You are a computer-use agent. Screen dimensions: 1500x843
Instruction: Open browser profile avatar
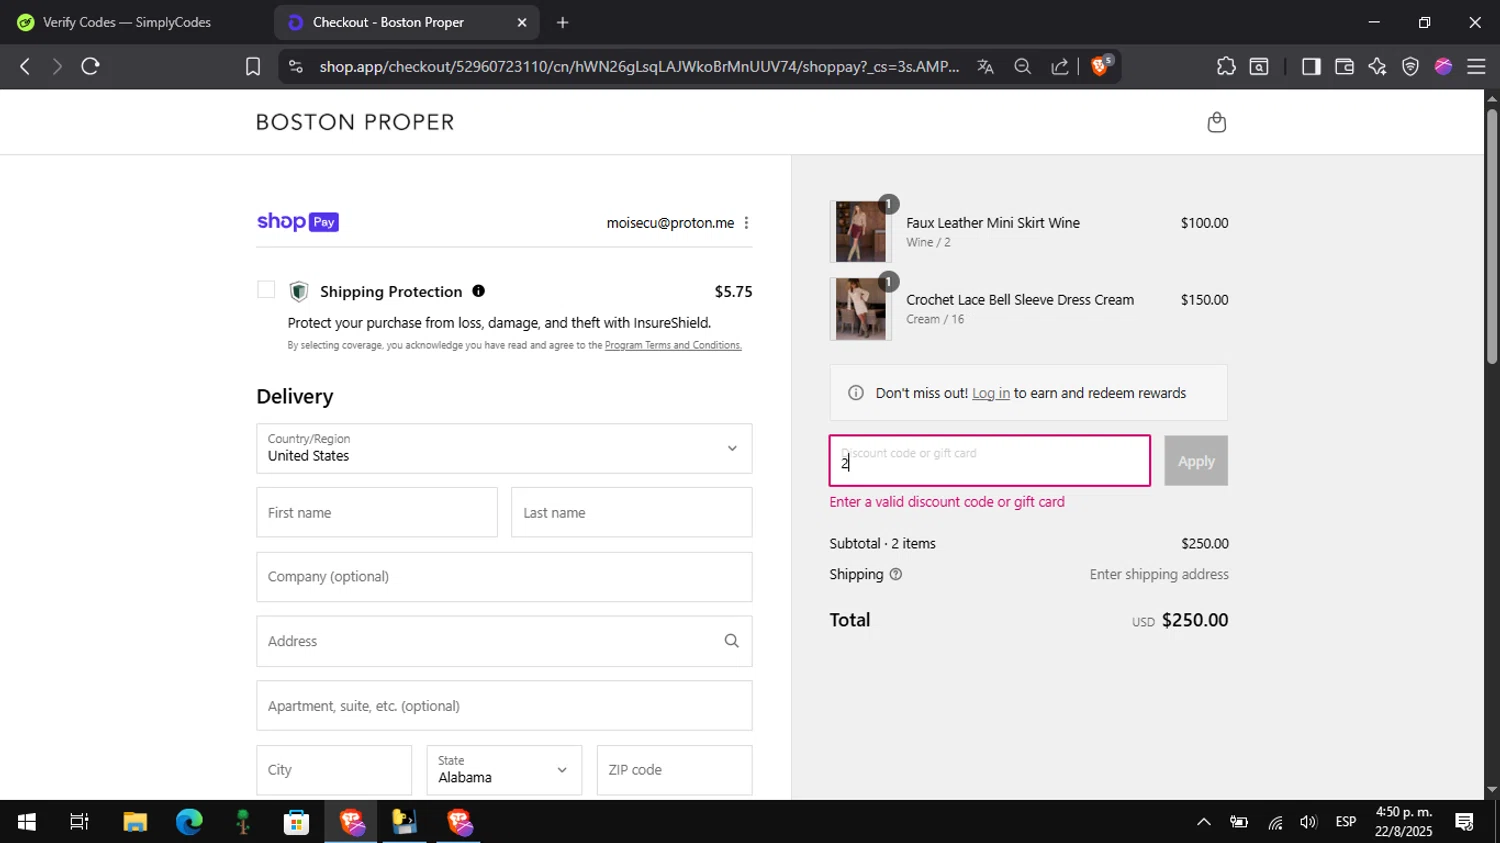point(1443,66)
